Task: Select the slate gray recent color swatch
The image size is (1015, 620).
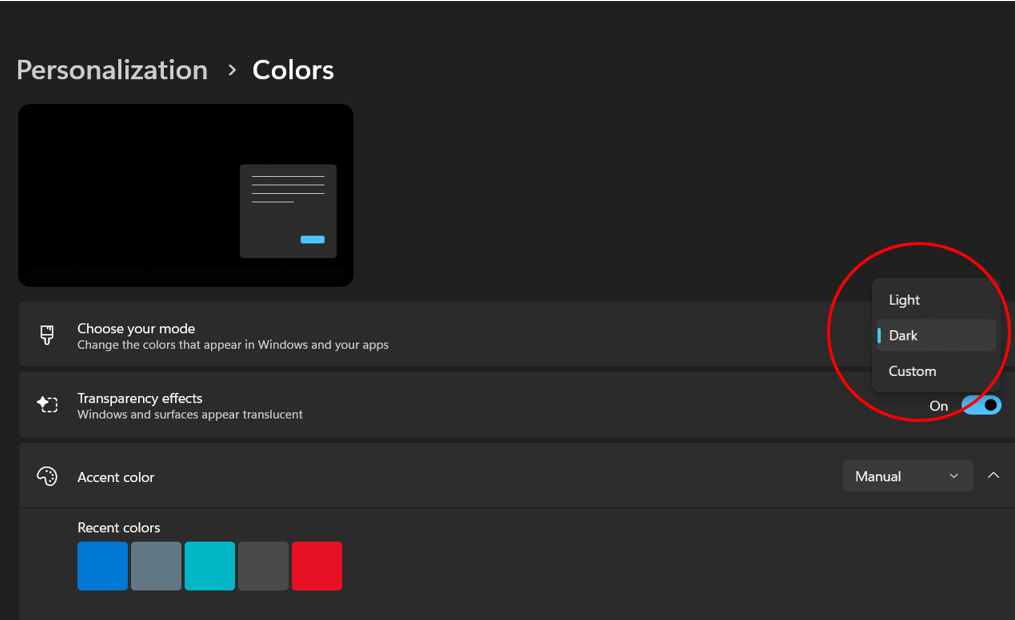Action: tap(156, 566)
